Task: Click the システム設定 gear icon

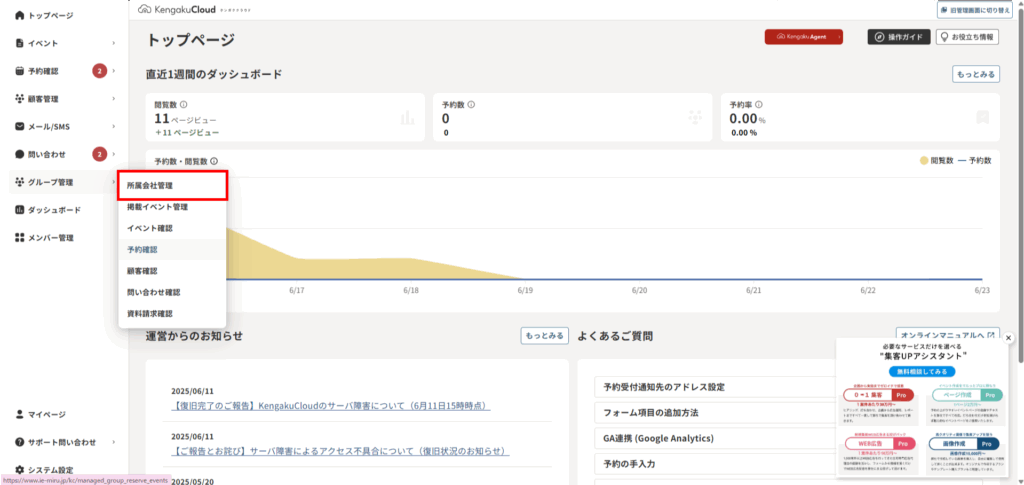Action: 20,470
